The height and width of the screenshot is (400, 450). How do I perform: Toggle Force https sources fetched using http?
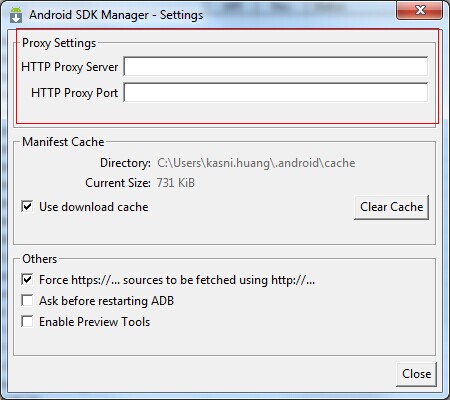(27, 279)
